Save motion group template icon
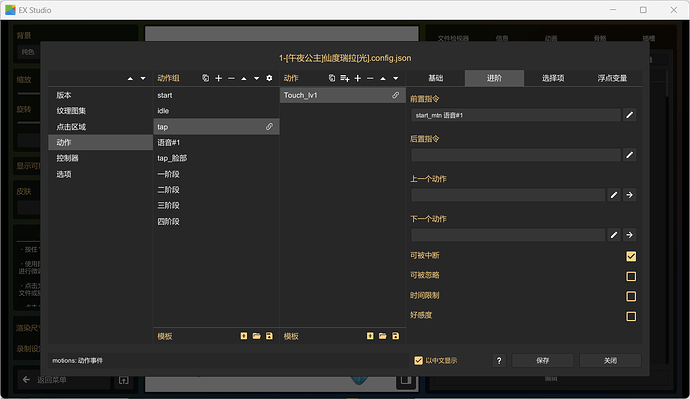Image resolution: width=690 pixels, height=399 pixels. (269, 336)
